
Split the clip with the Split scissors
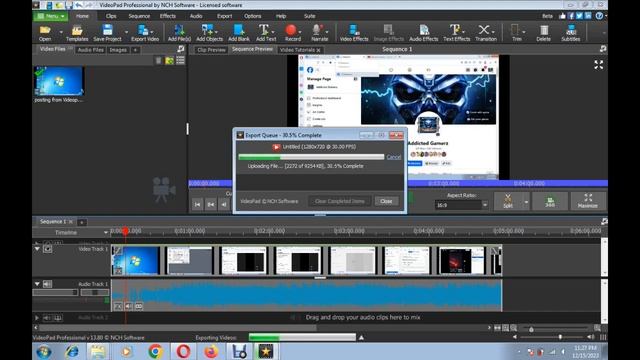coord(507,201)
